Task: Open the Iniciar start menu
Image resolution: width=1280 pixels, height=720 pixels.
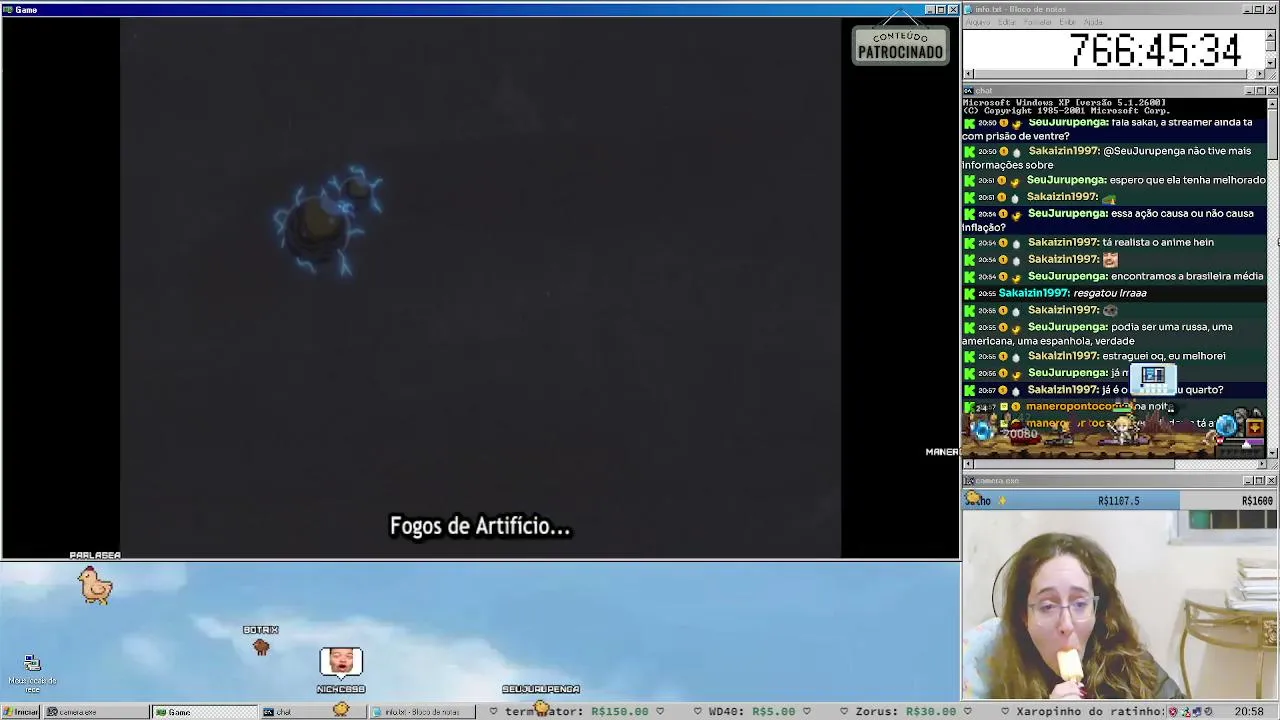Action: [21, 712]
